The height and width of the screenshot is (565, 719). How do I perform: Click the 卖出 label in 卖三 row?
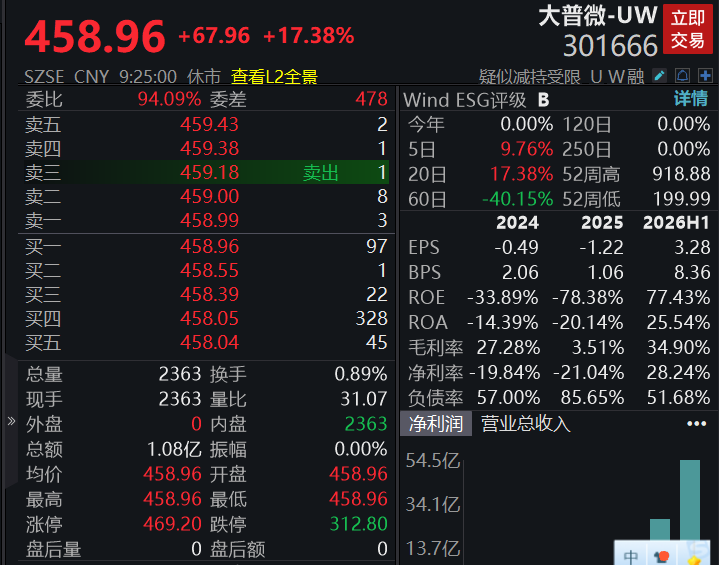coord(321,173)
